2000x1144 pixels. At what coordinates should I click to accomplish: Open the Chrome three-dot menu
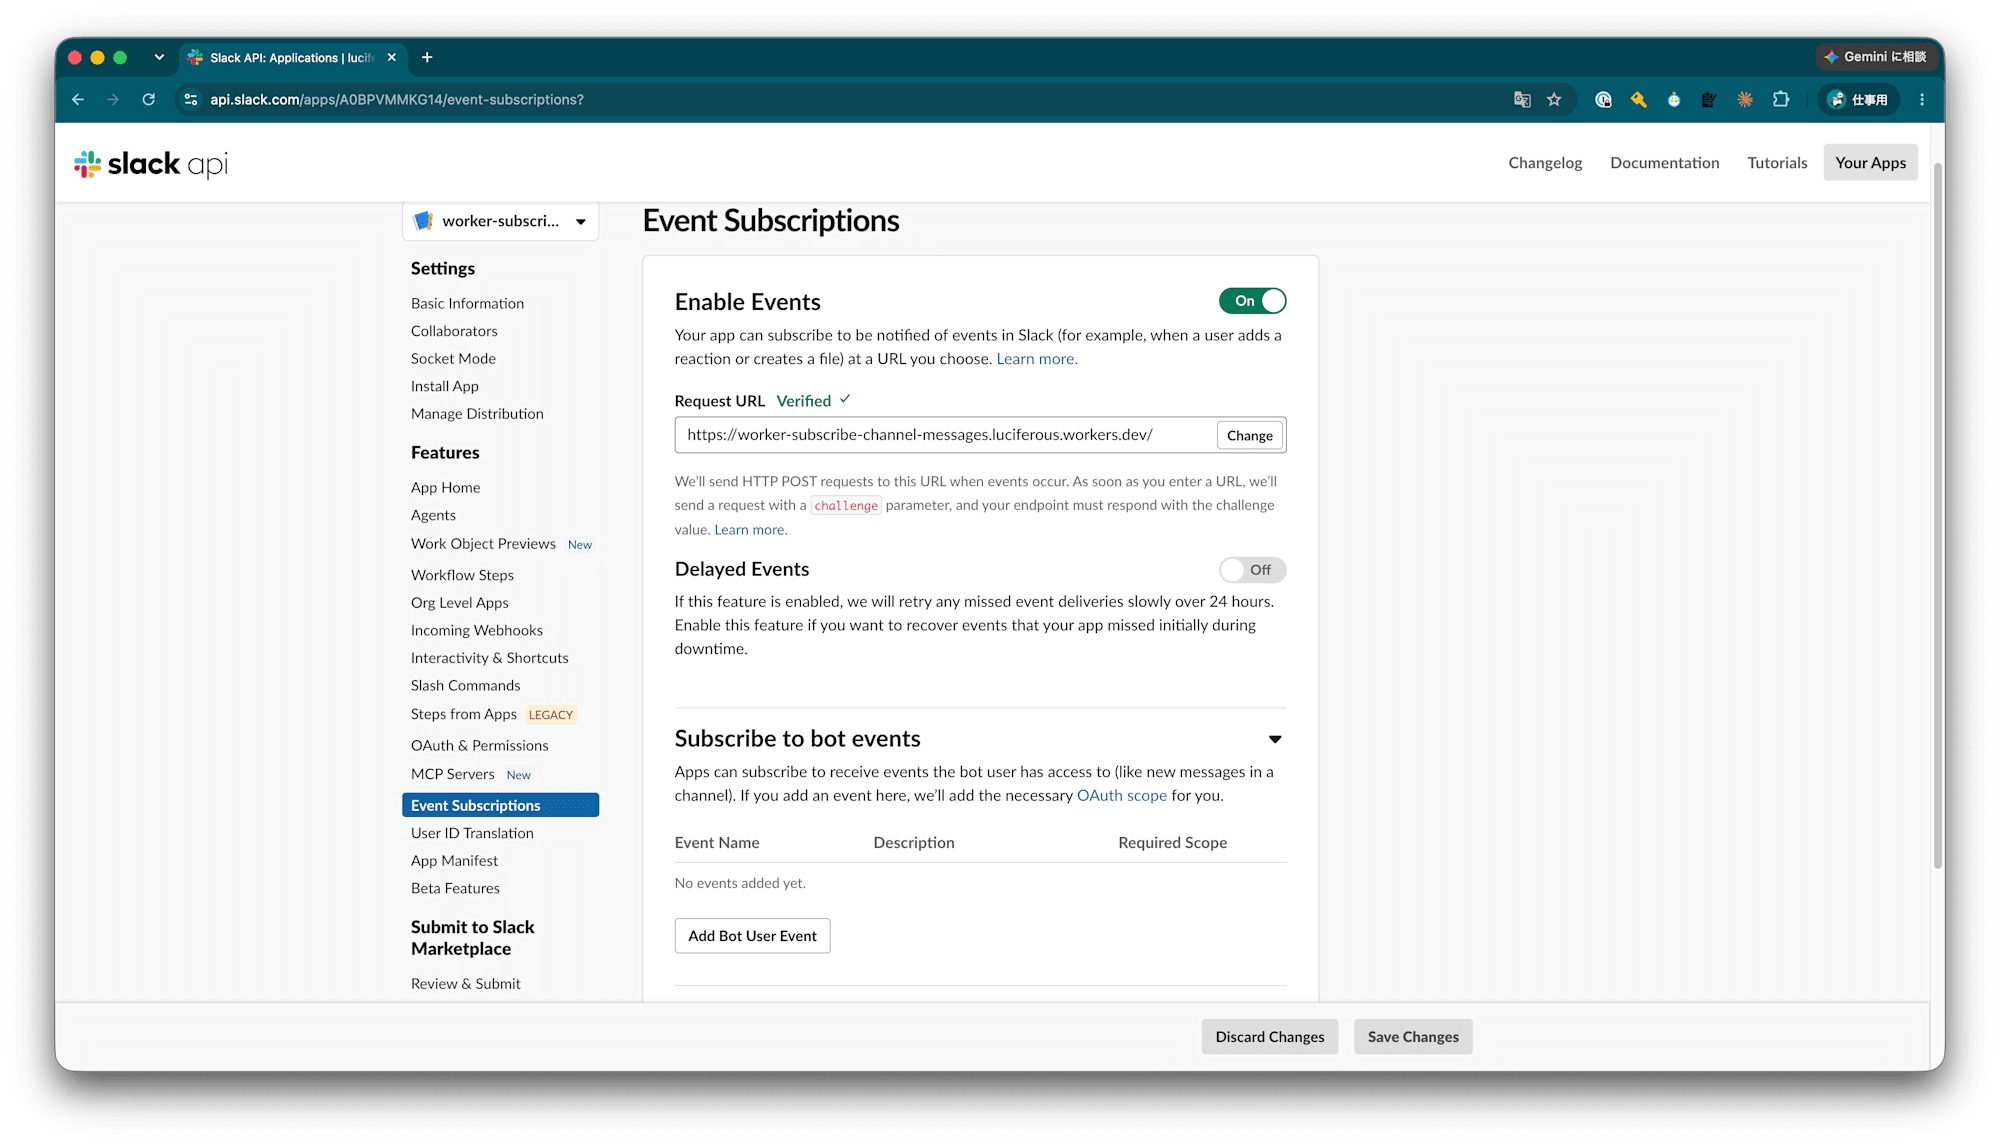[1922, 100]
